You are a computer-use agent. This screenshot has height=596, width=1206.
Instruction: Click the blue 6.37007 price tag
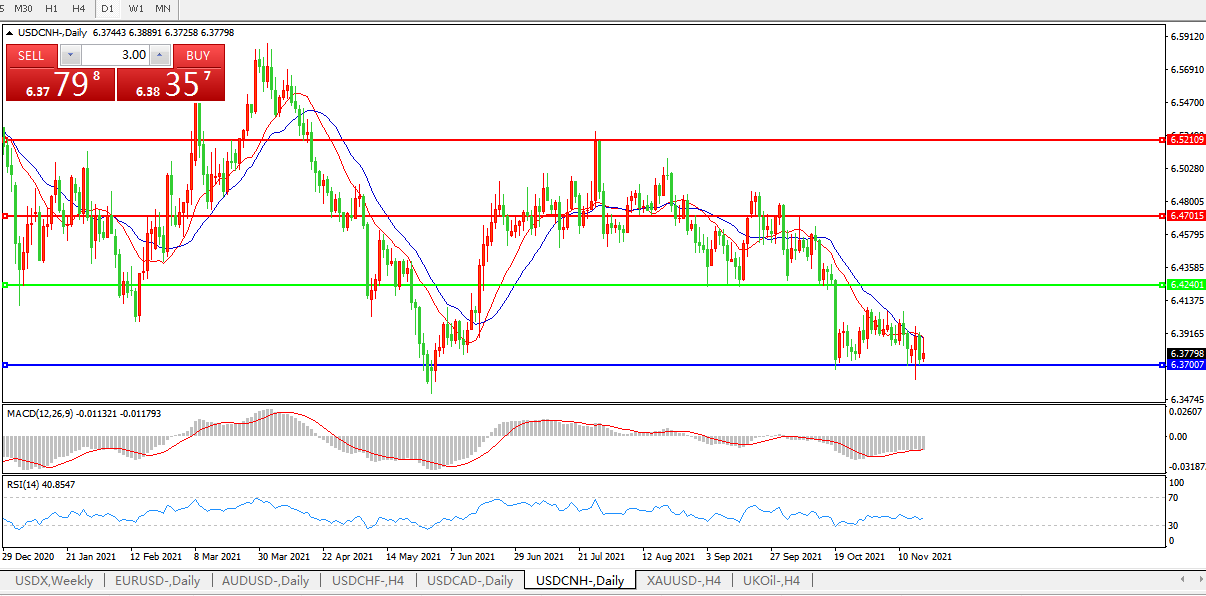[x=1186, y=365]
